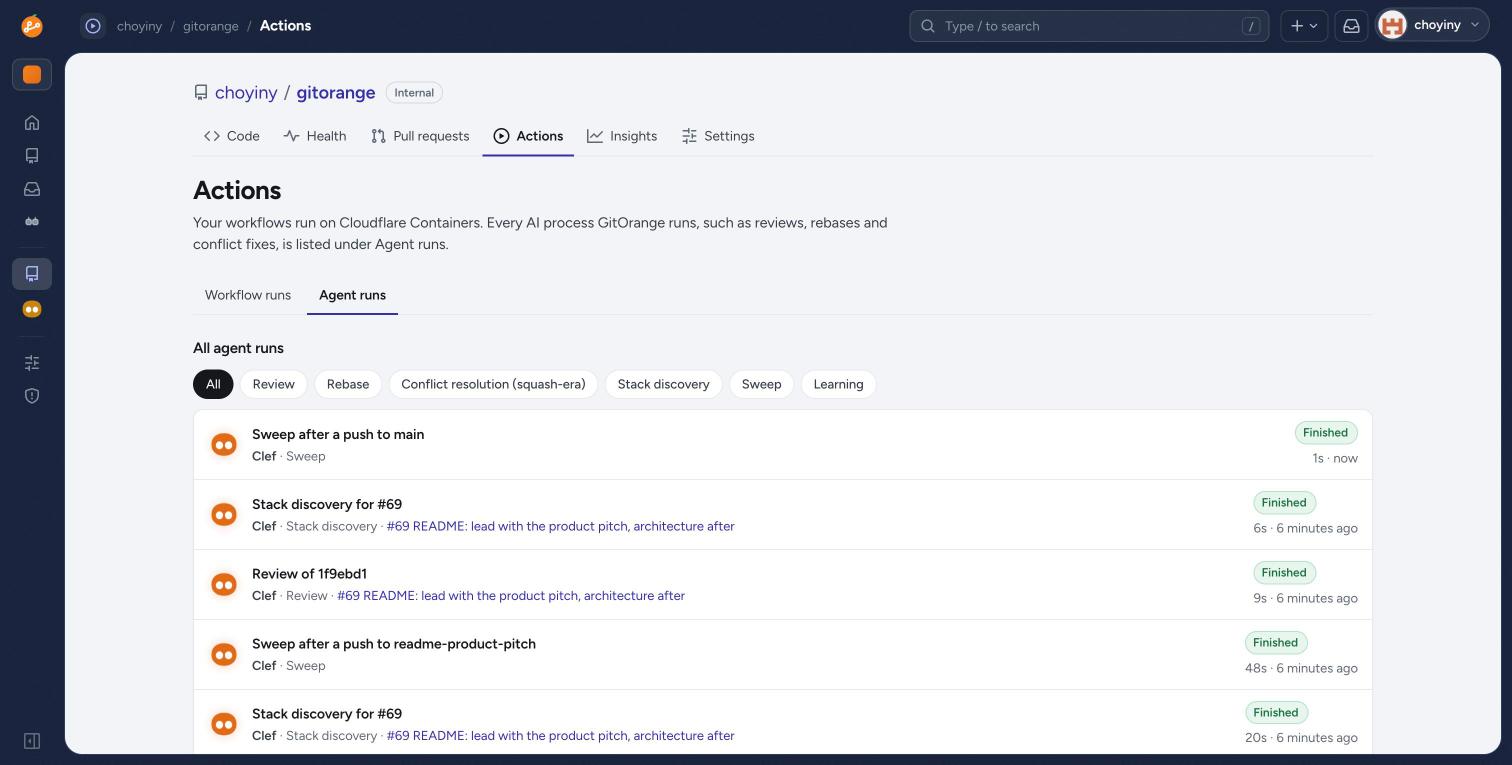Viewport: 1512px width, 765px height.
Task: Go to Home in the sidebar
Action: [x=32, y=123]
